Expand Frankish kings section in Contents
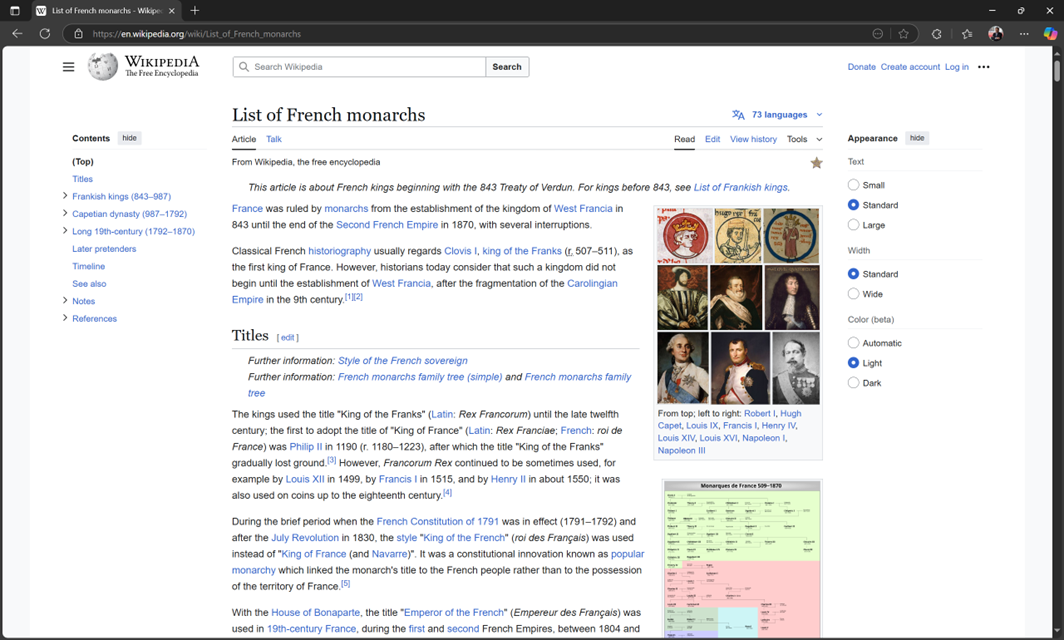 coord(64,196)
